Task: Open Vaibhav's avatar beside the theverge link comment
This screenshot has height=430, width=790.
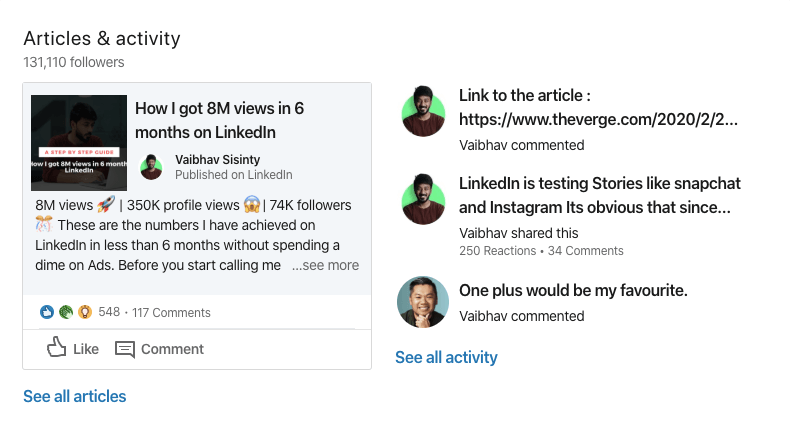Action: [423, 111]
